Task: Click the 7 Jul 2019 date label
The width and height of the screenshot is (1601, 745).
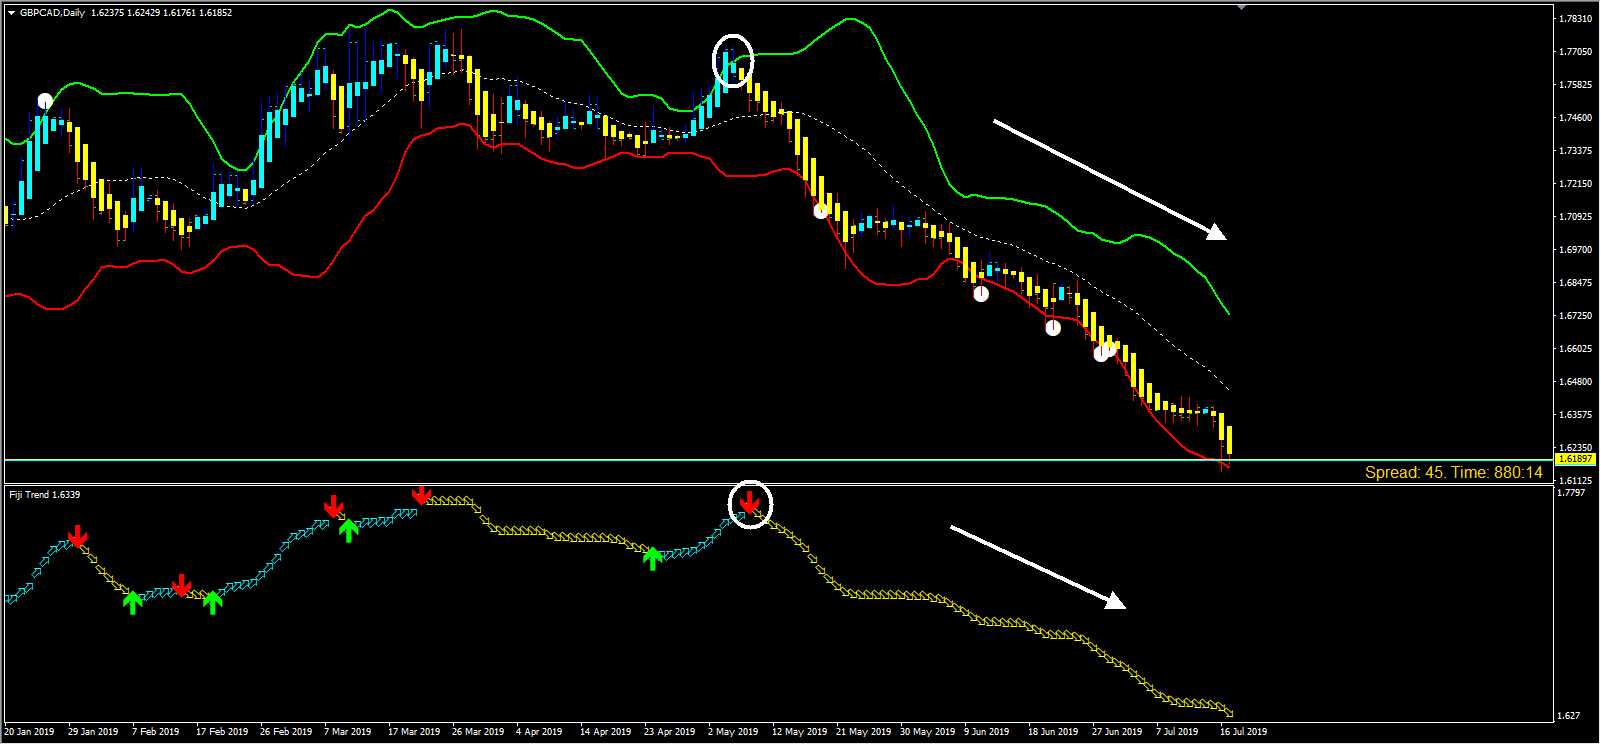Action: (1179, 732)
